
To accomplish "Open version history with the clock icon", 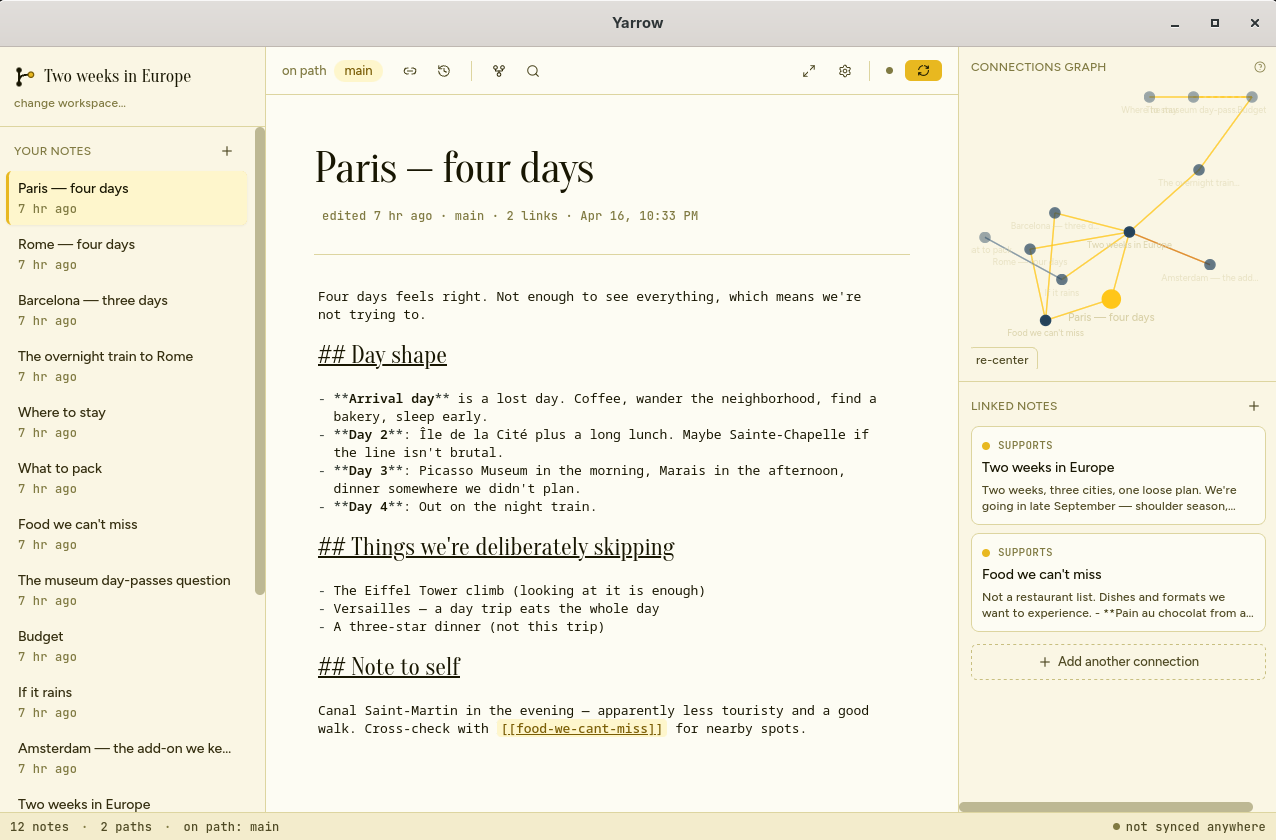I will (x=443, y=70).
